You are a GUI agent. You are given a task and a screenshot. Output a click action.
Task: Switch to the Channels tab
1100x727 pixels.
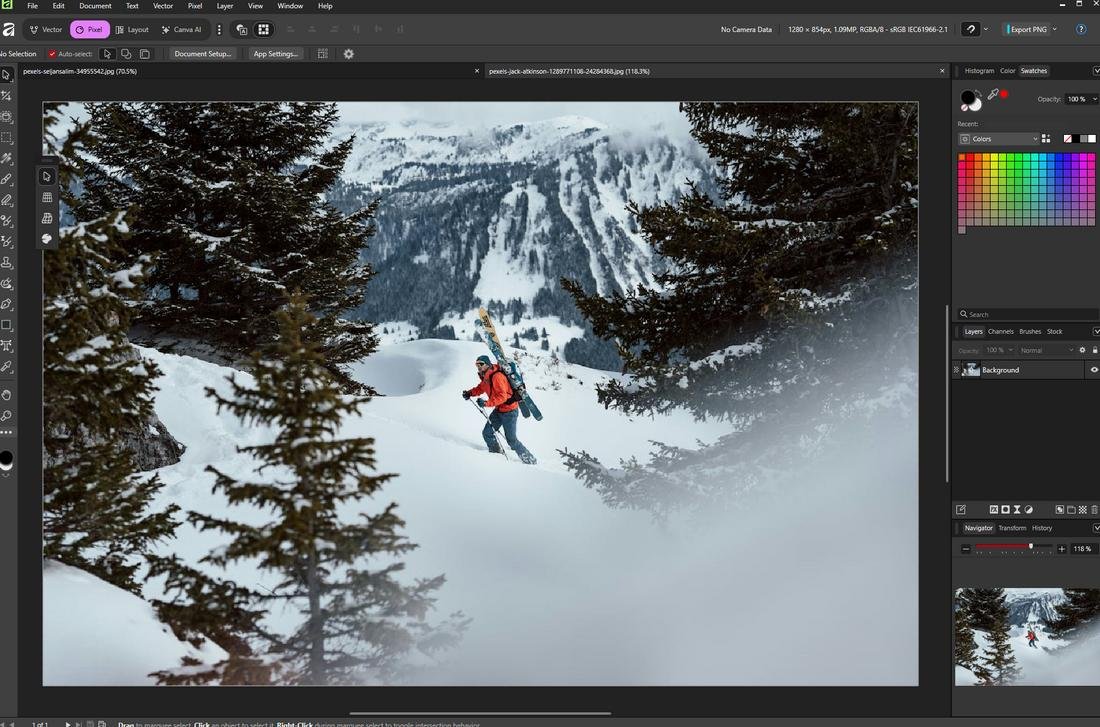click(x=1001, y=331)
